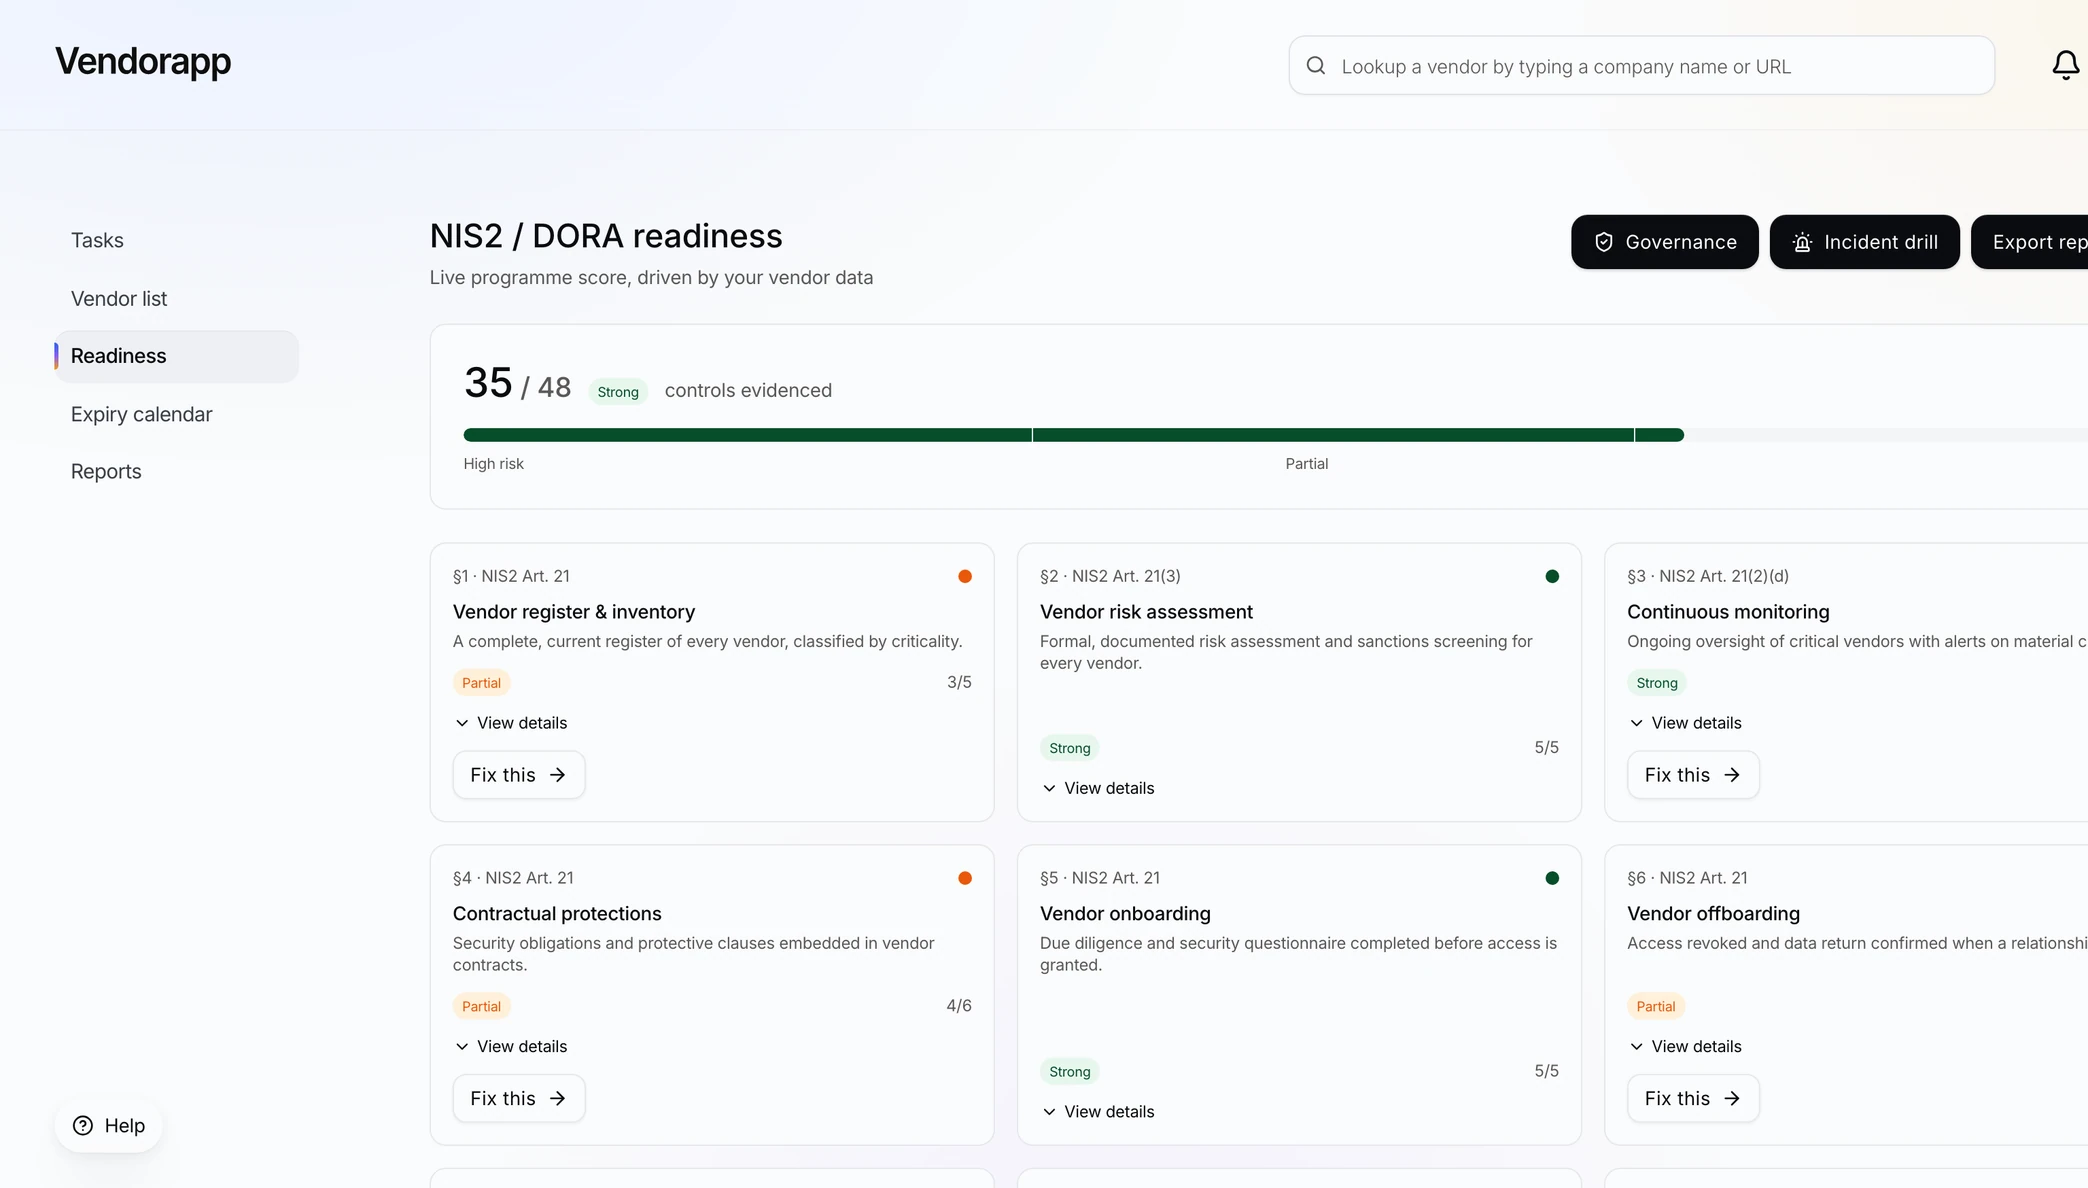Click the 5/5 score on Vendor risk assessment card
The image size is (2088, 1188).
1546,747
